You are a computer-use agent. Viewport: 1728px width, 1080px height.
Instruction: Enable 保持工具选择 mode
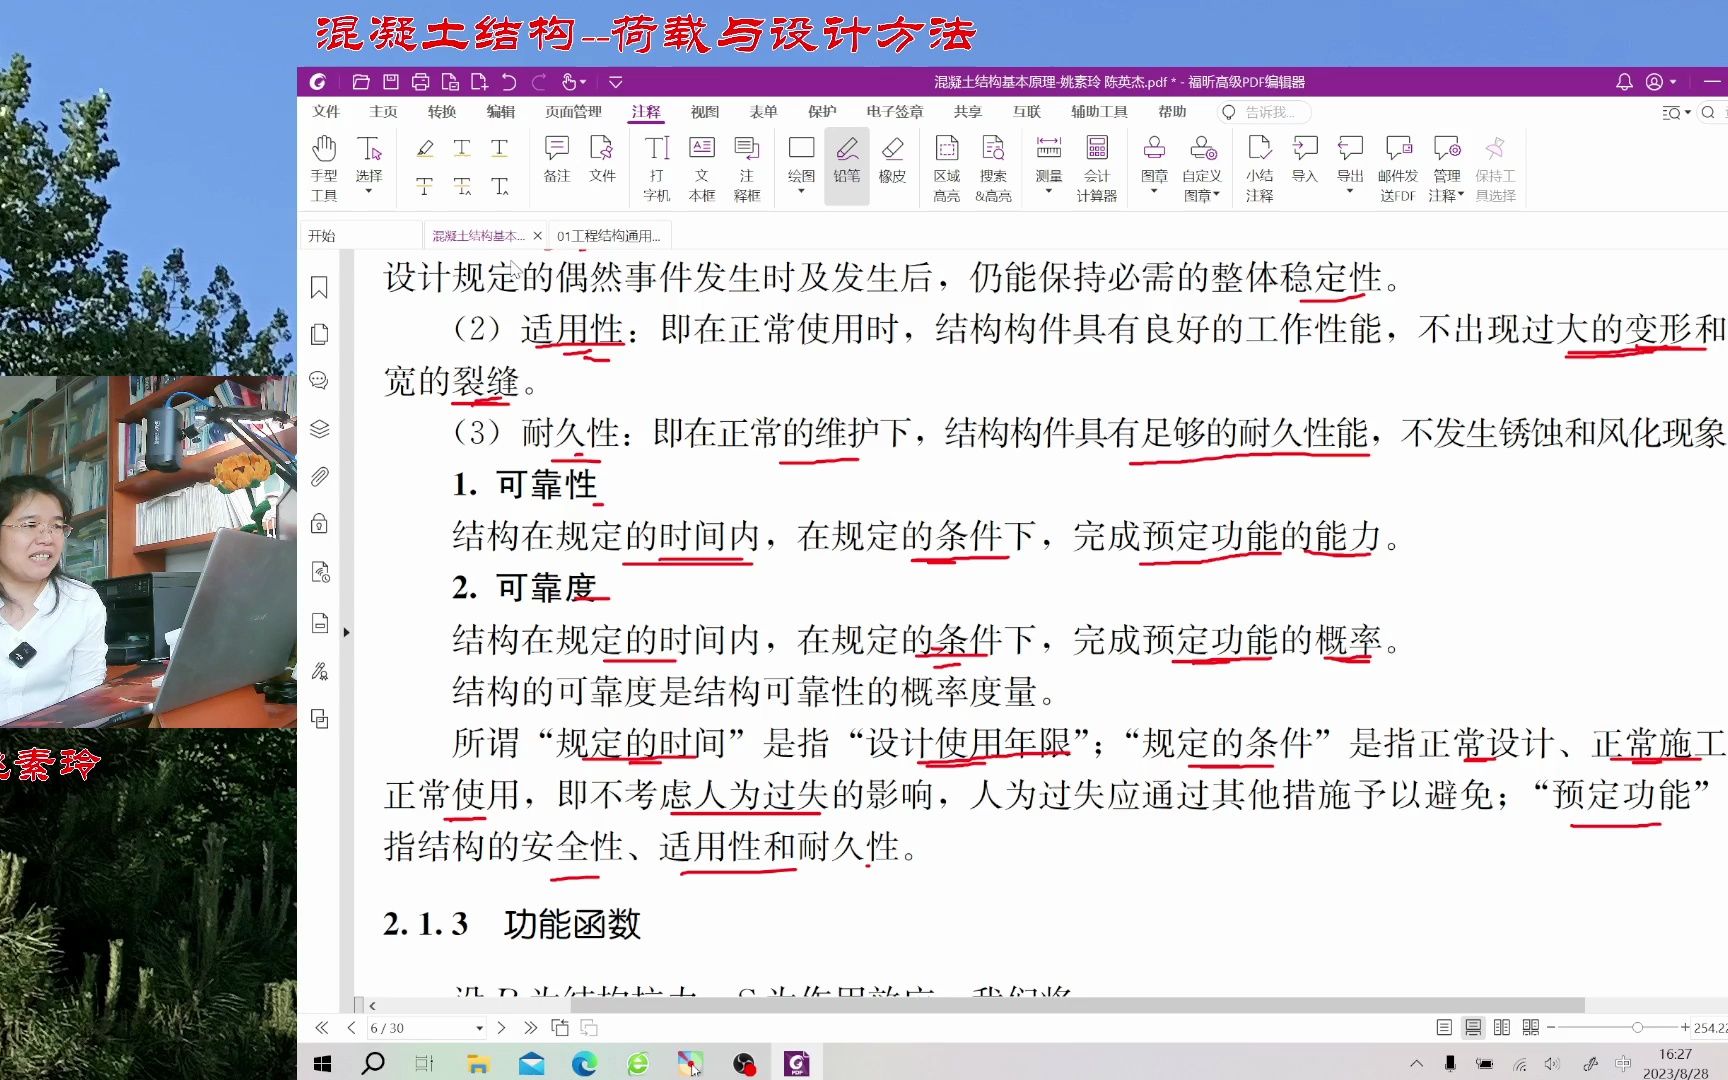tap(1495, 165)
